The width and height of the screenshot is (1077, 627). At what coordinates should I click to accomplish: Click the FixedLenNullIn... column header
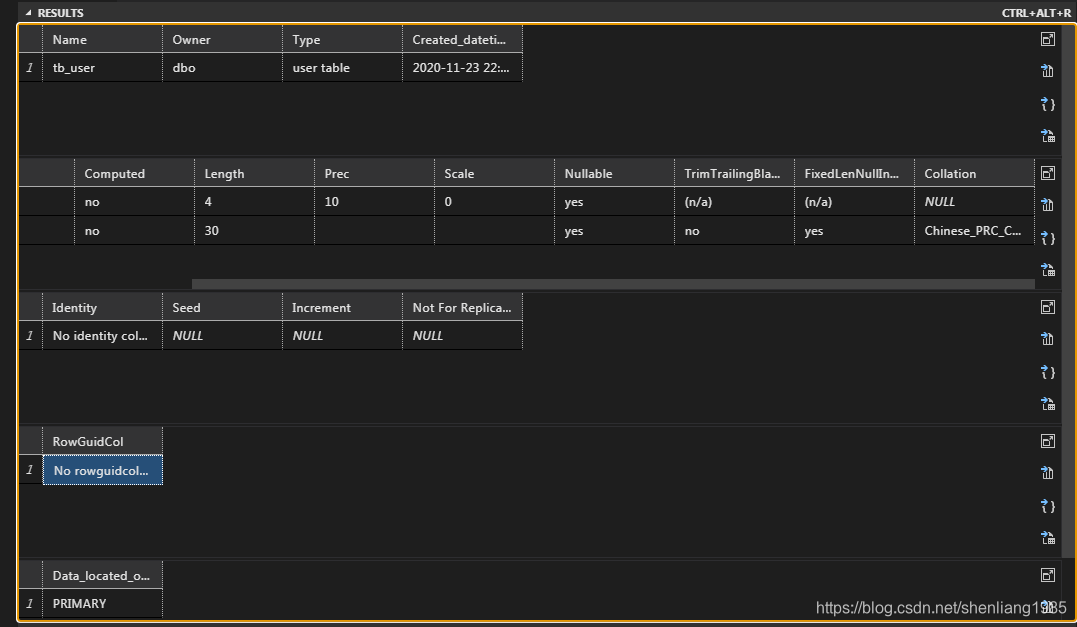pyautogui.click(x=854, y=173)
